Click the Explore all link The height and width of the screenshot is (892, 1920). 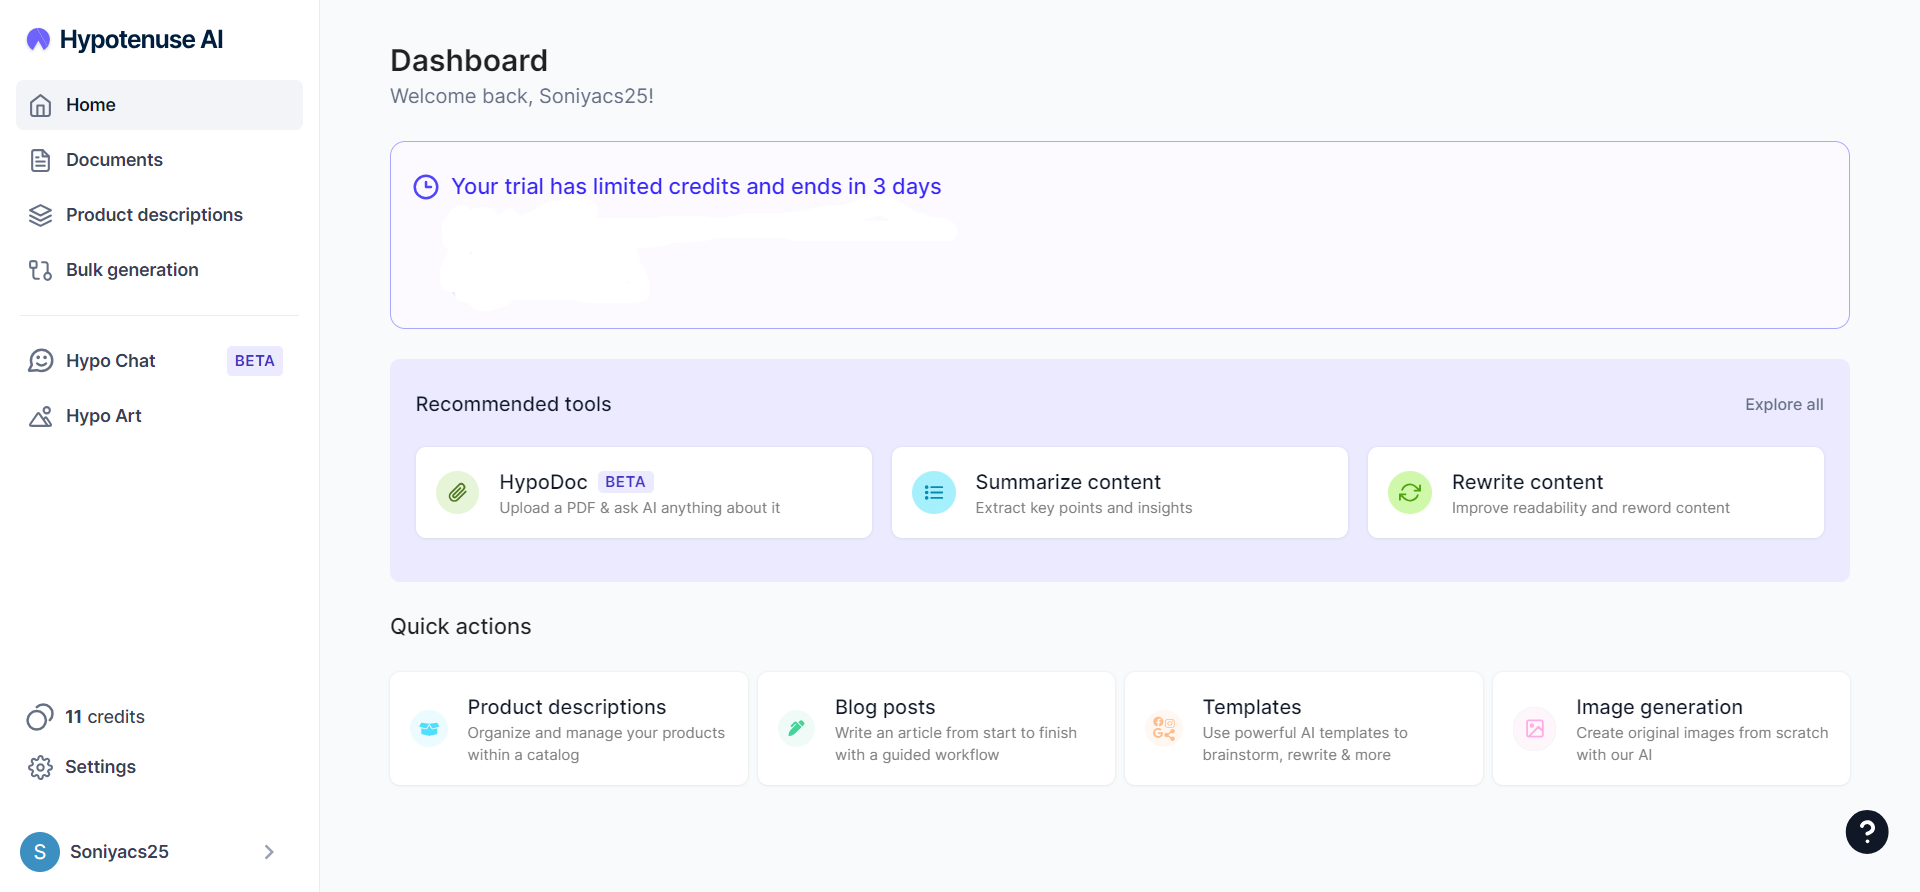coord(1784,405)
